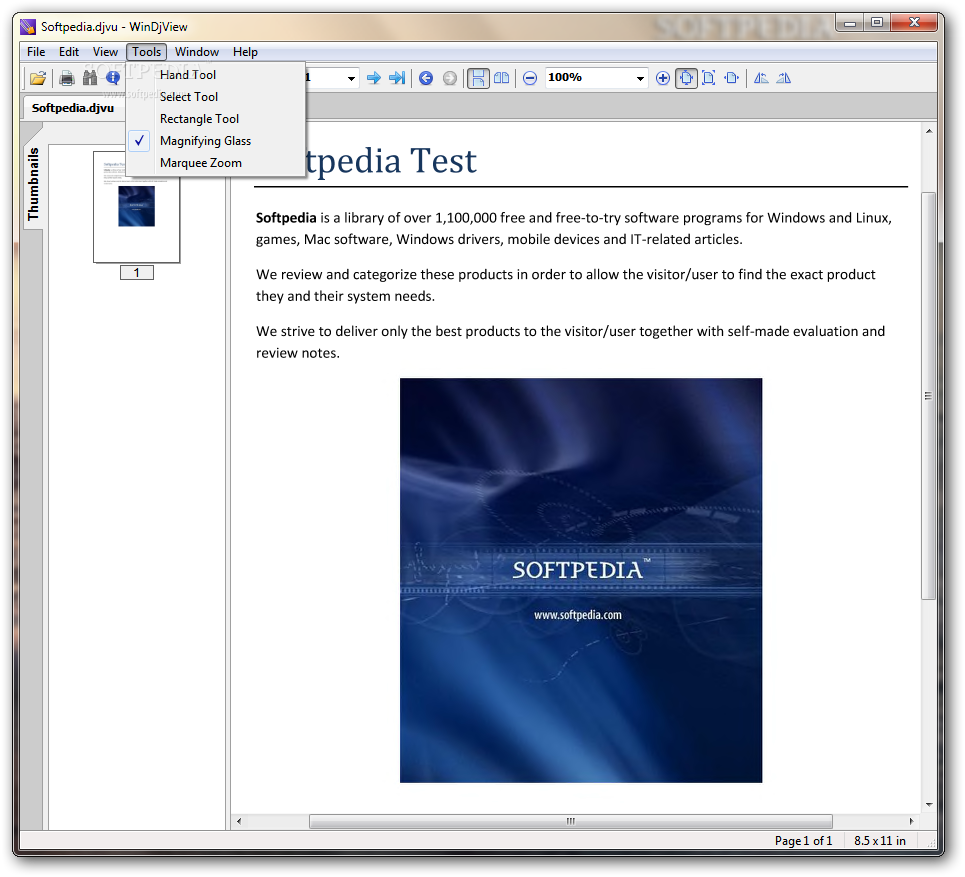Screen dimensions: 965x877
Task: Choose Select Tool from Tools menu
Action: (215, 97)
